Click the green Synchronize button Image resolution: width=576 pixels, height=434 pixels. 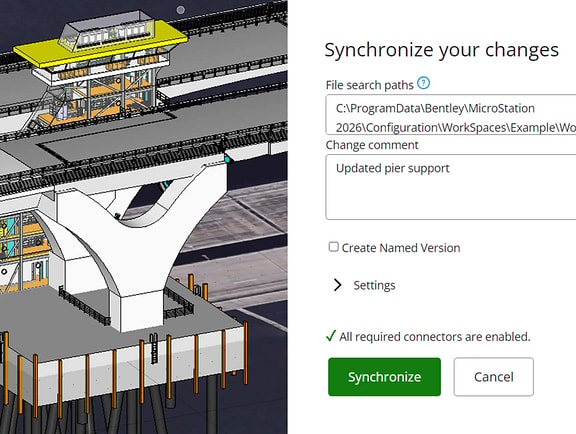coord(384,377)
